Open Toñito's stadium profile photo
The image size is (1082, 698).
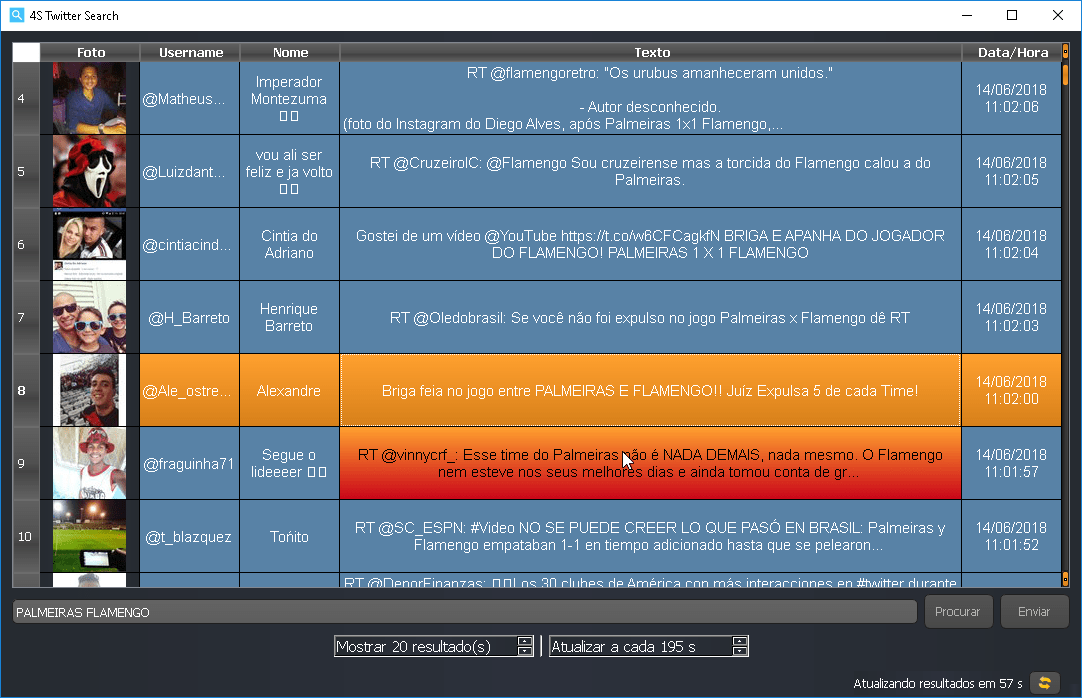coord(90,537)
